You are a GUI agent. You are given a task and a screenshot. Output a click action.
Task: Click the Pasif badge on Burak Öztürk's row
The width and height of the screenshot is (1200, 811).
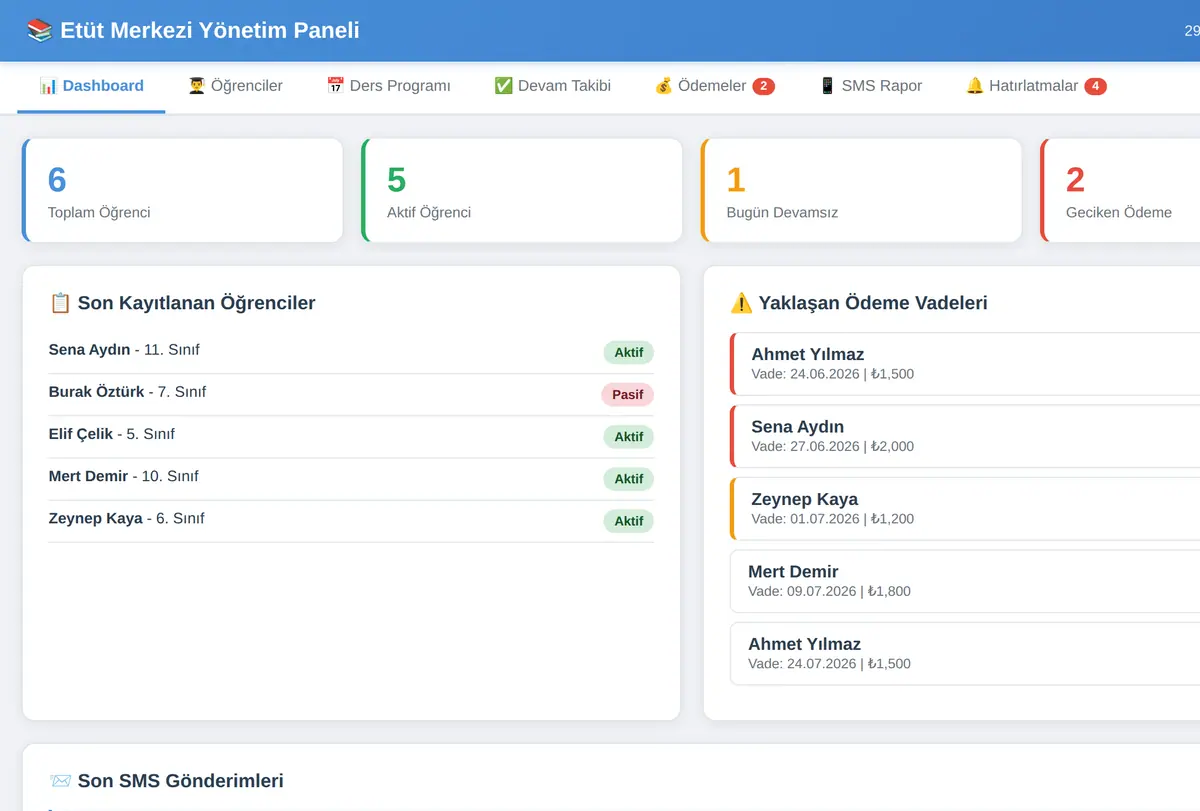click(x=628, y=394)
